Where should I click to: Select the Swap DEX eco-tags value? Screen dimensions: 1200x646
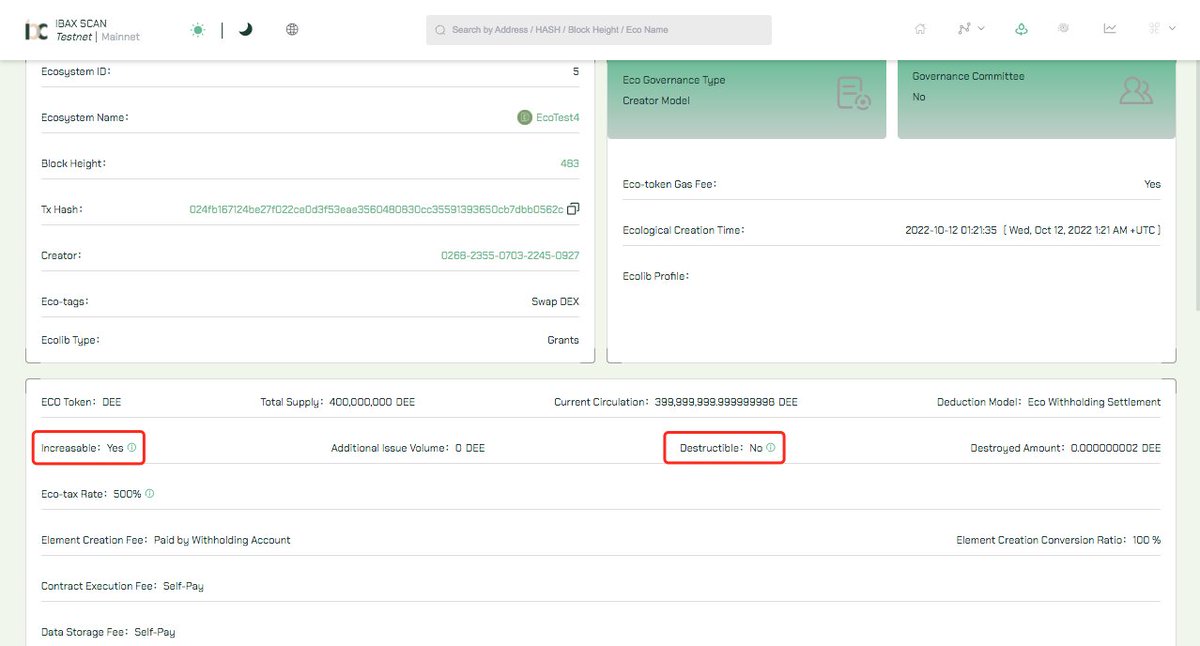pos(555,302)
